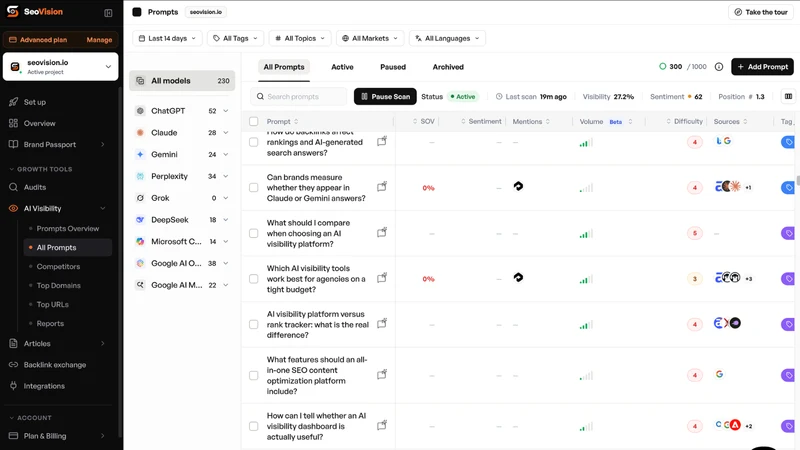
Task: Click Google source icon in SEO content optimization row
Action: coord(719,374)
